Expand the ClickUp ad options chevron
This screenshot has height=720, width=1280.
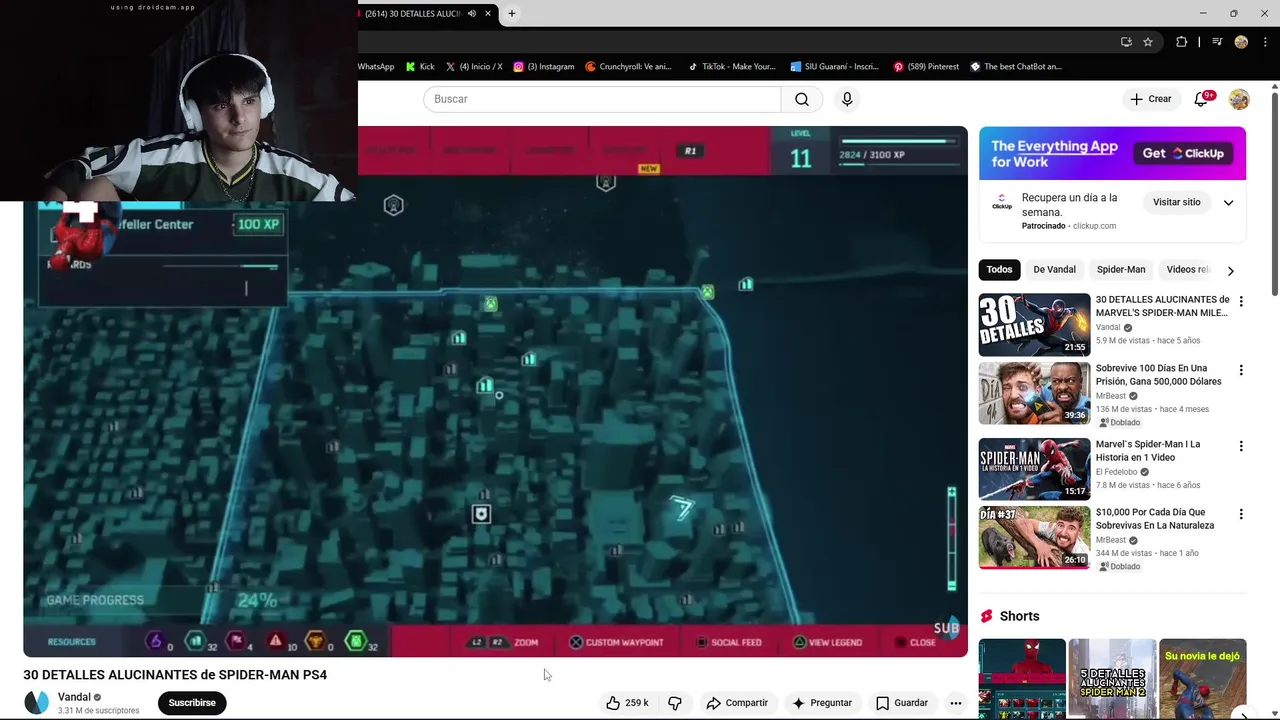1228,203
